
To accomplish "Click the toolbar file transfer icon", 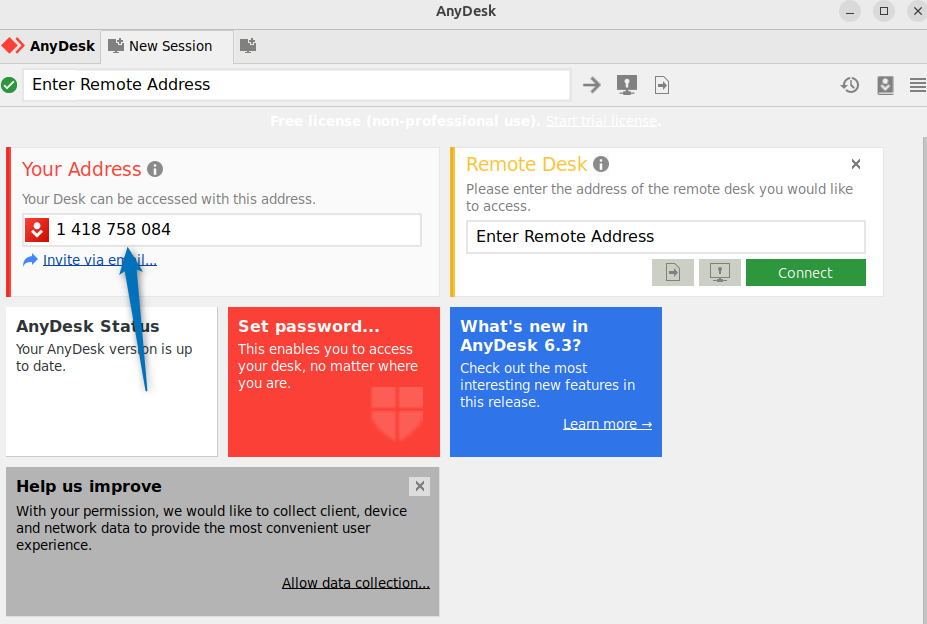I will pos(662,85).
